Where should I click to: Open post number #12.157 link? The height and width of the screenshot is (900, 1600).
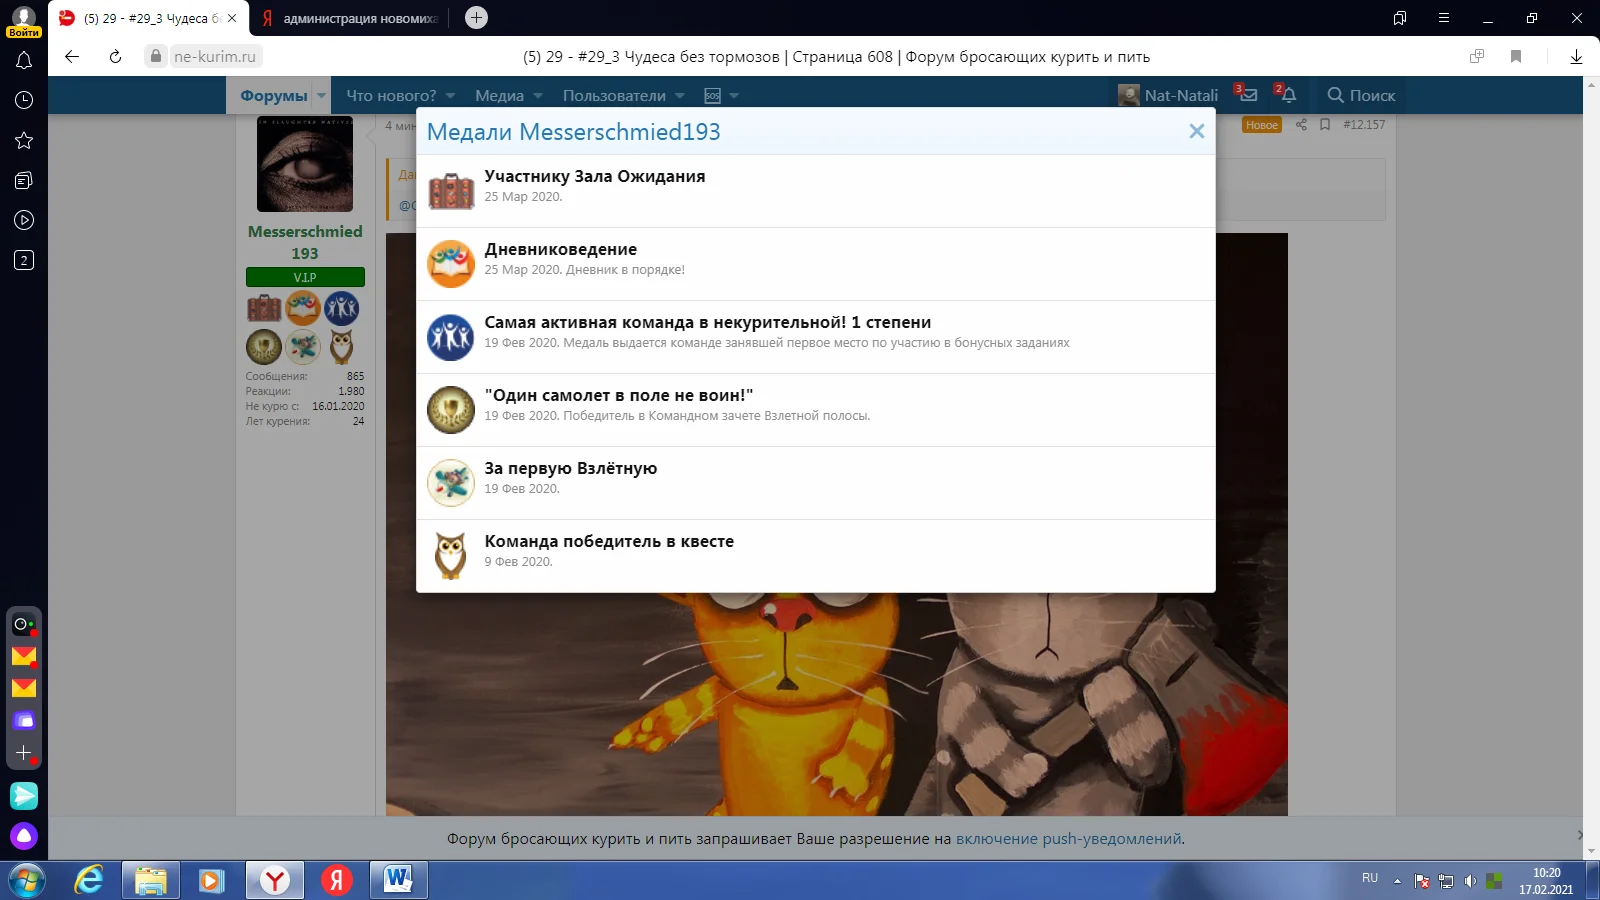click(x=1364, y=125)
